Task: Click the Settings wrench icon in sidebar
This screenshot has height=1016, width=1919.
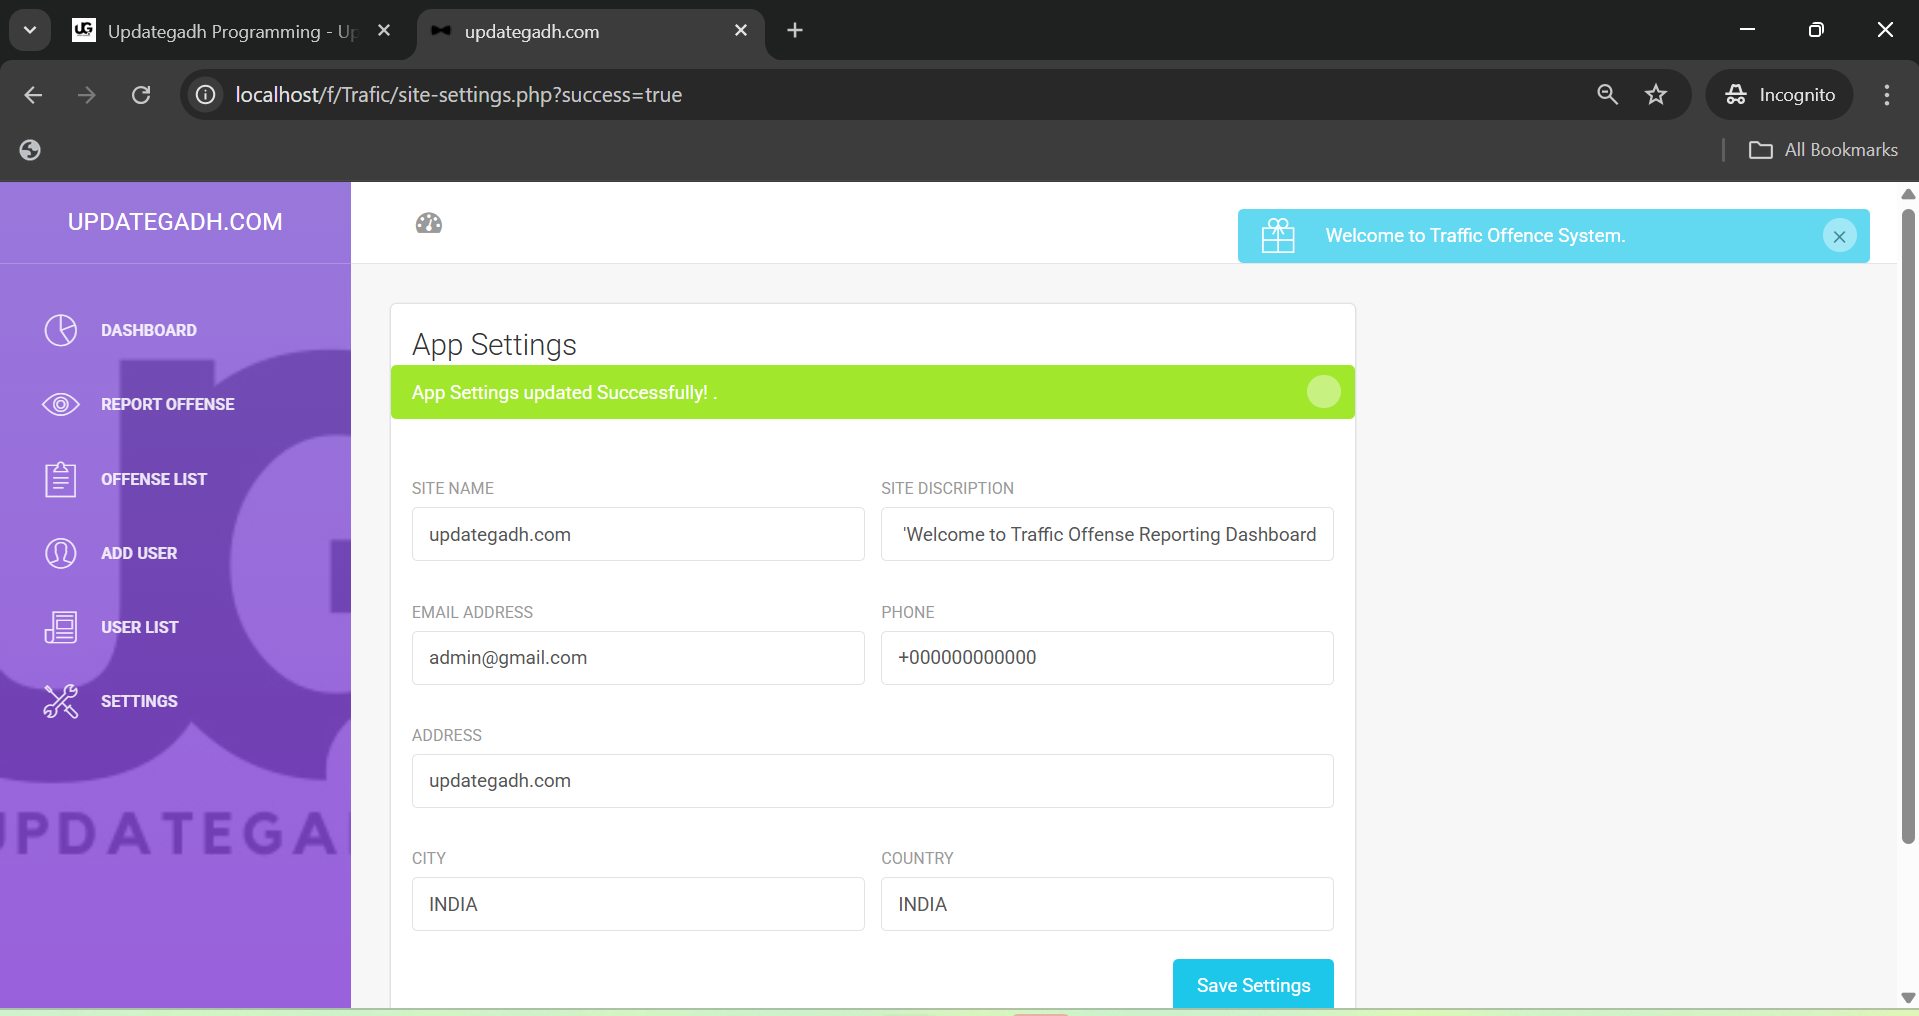Action: (x=61, y=701)
